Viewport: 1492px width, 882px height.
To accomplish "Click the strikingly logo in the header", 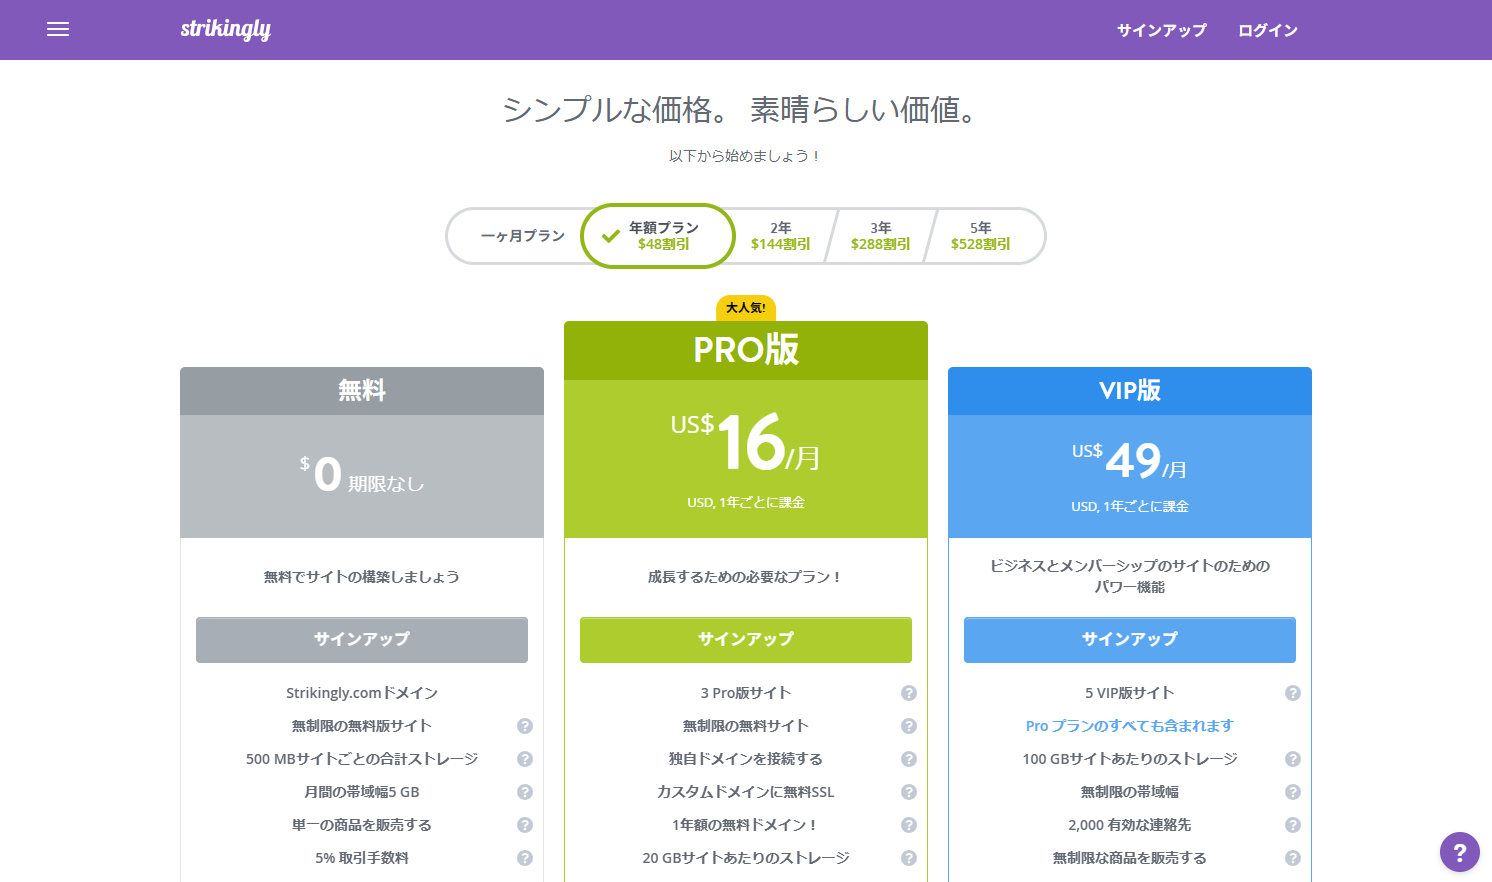I will coord(224,29).
